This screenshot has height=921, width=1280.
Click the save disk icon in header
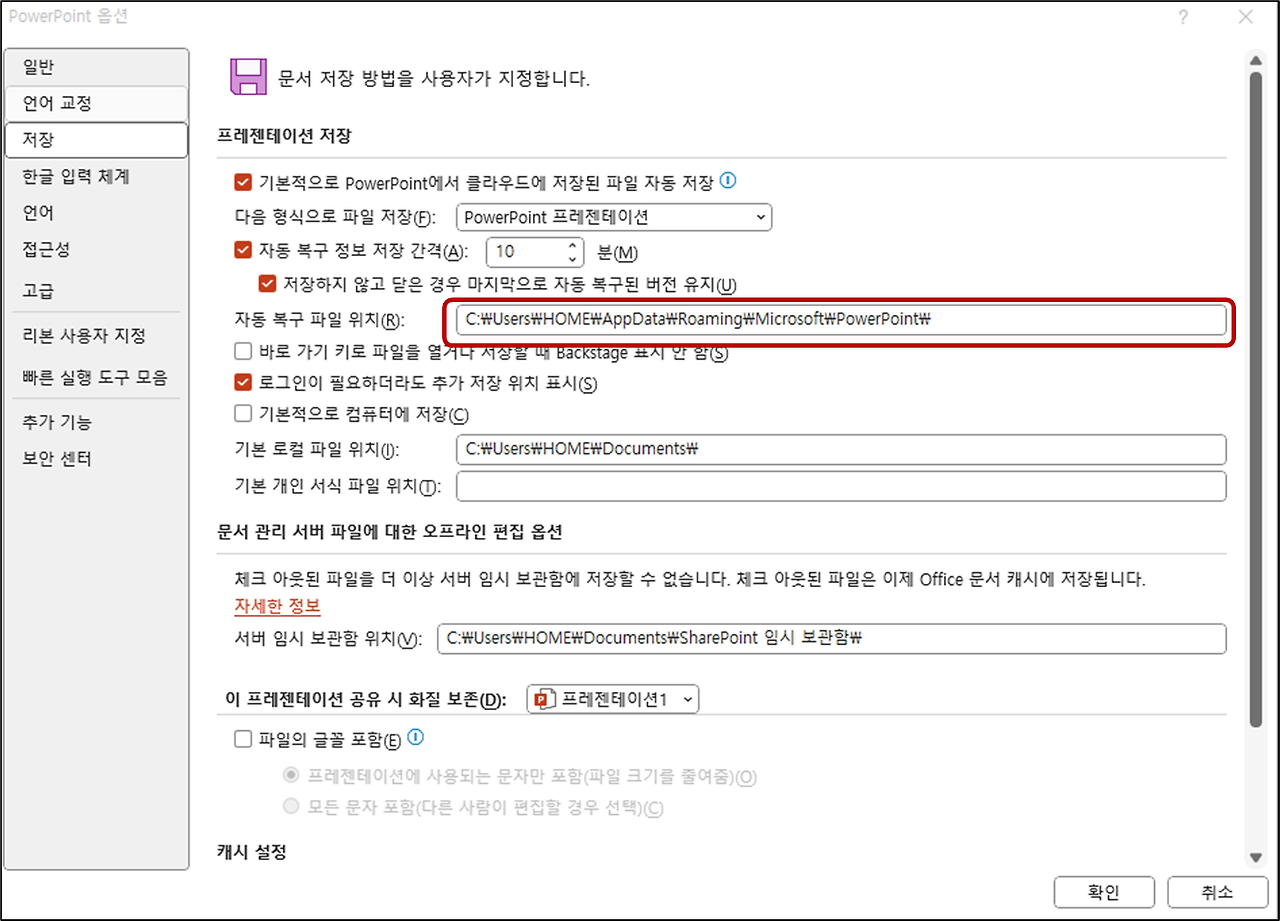pyautogui.click(x=247, y=77)
